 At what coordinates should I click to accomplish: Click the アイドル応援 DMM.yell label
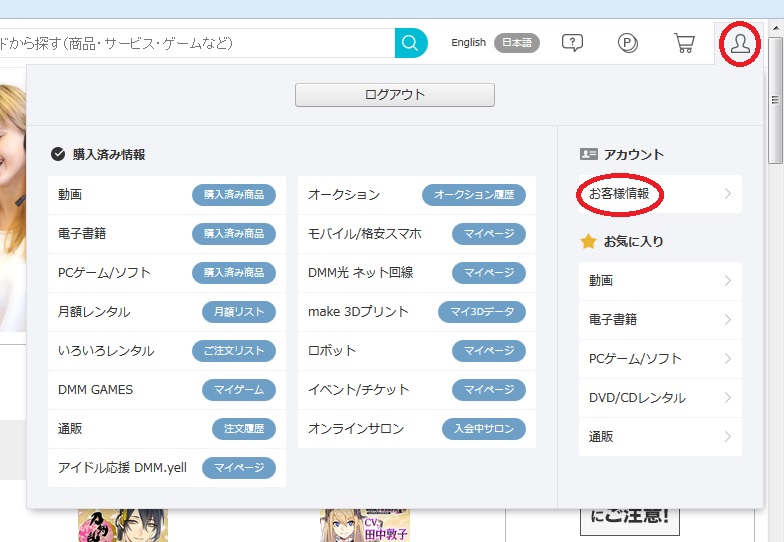(122, 468)
